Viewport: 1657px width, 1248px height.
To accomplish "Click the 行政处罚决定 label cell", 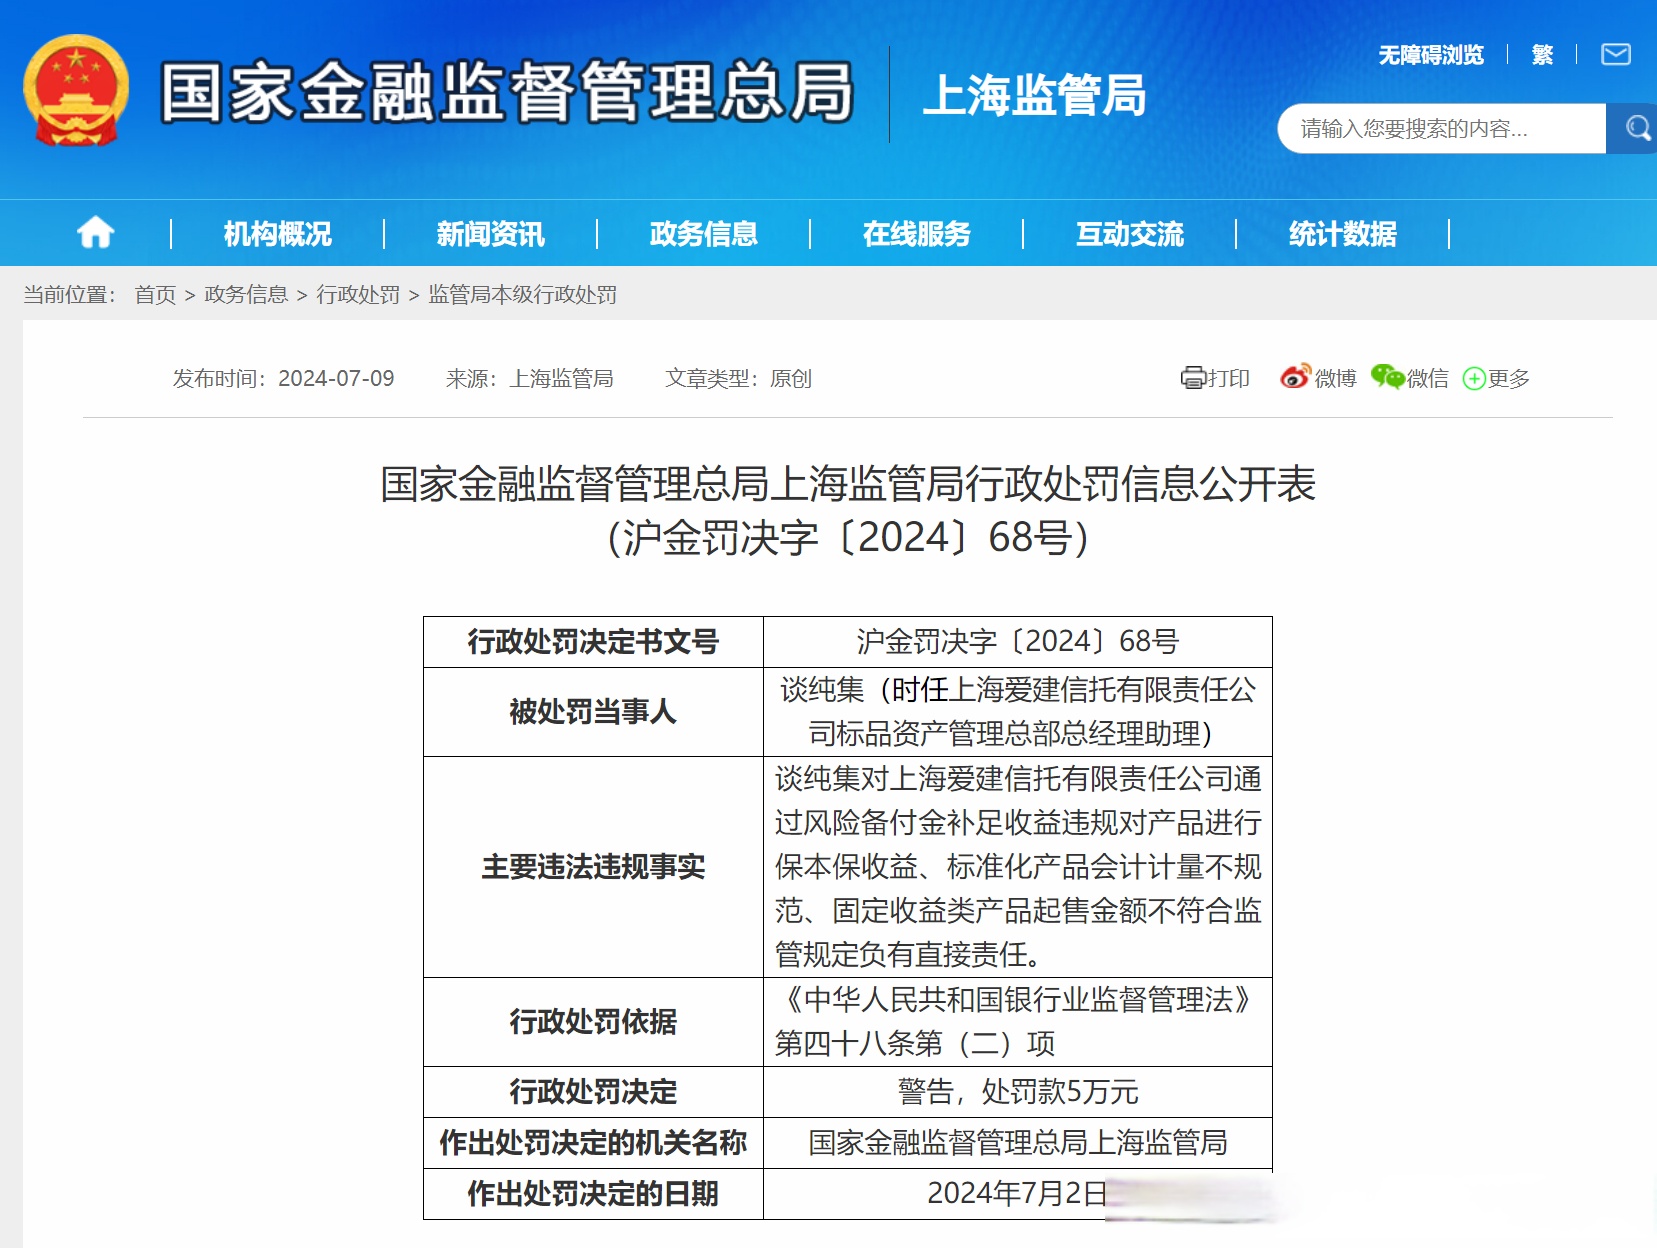I will point(593,1092).
